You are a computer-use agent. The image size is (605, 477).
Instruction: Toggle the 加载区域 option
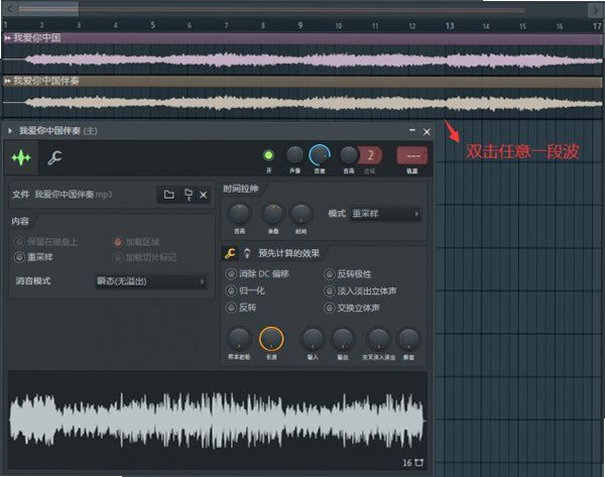coord(136,242)
